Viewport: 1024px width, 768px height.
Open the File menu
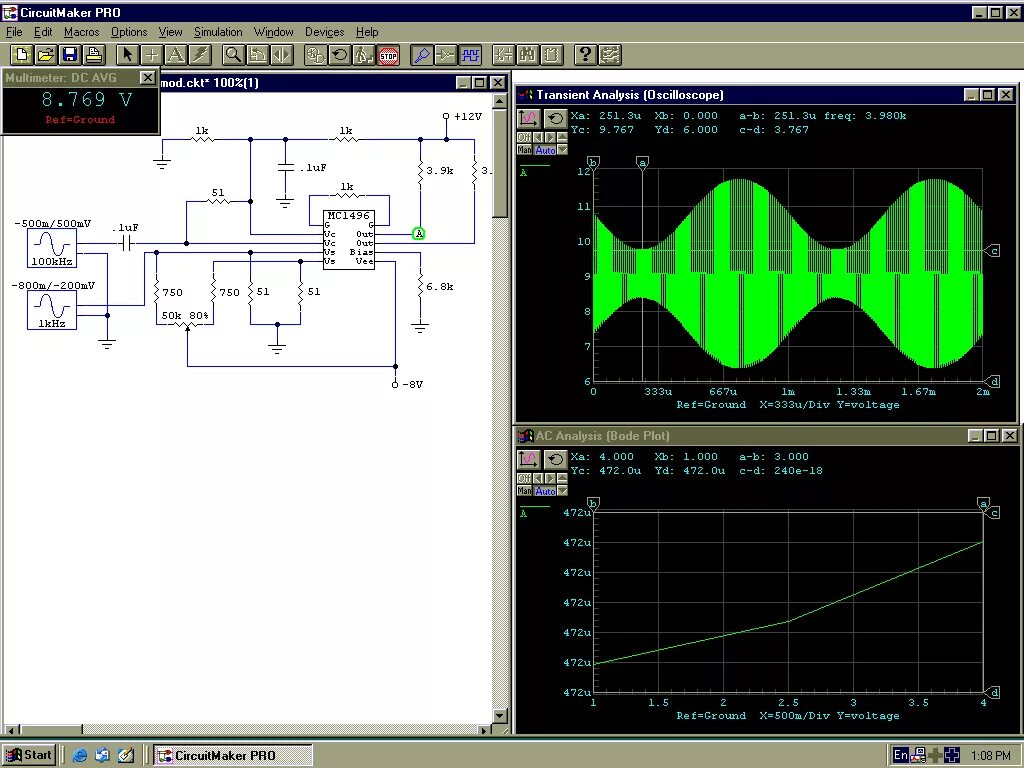pos(14,32)
